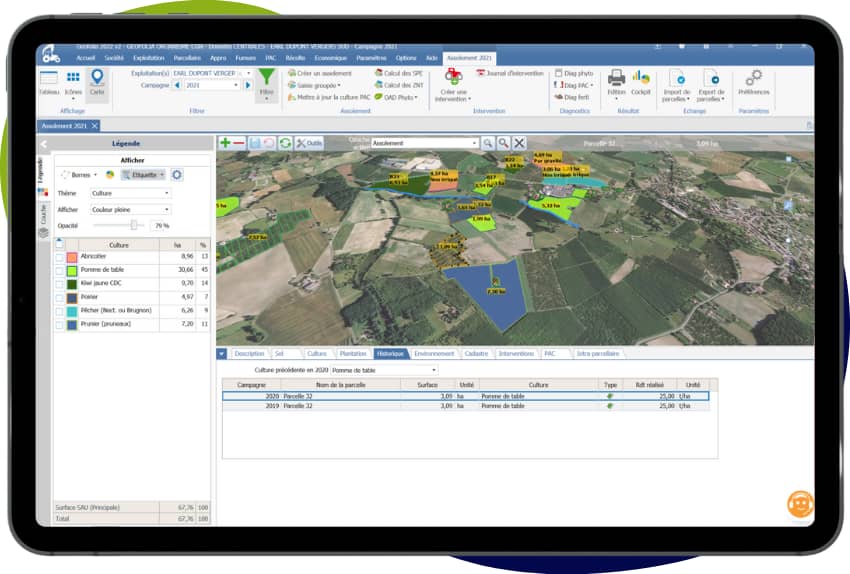
Task: Open the Thème Culture dropdown
Action: pyautogui.click(x=130, y=194)
